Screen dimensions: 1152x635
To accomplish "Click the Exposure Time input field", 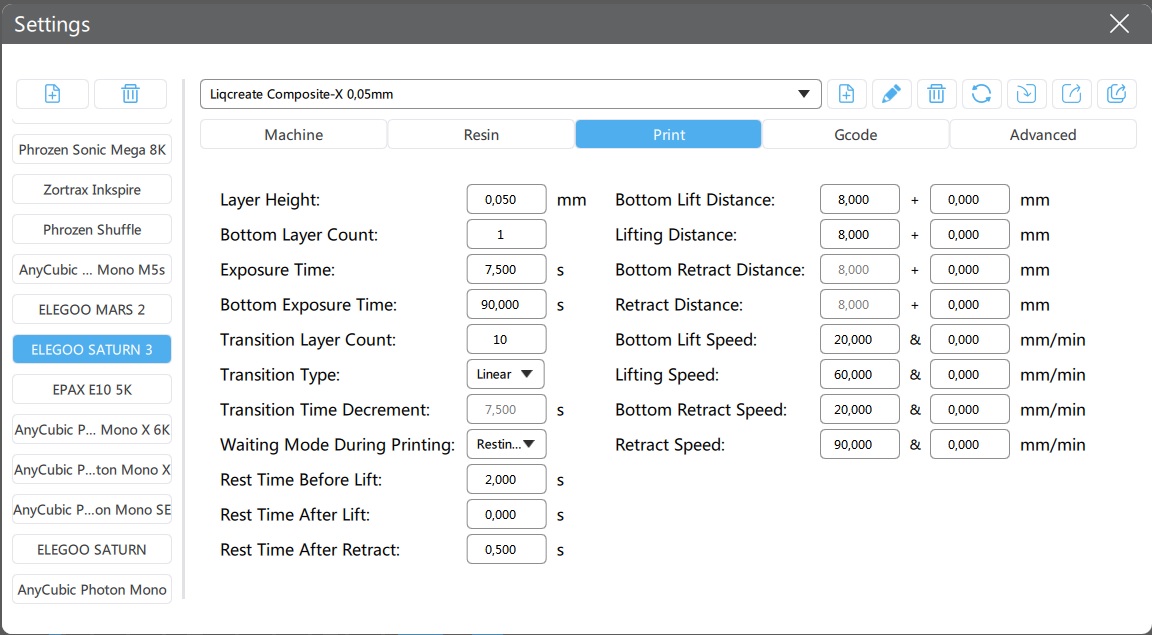I will click(x=506, y=269).
